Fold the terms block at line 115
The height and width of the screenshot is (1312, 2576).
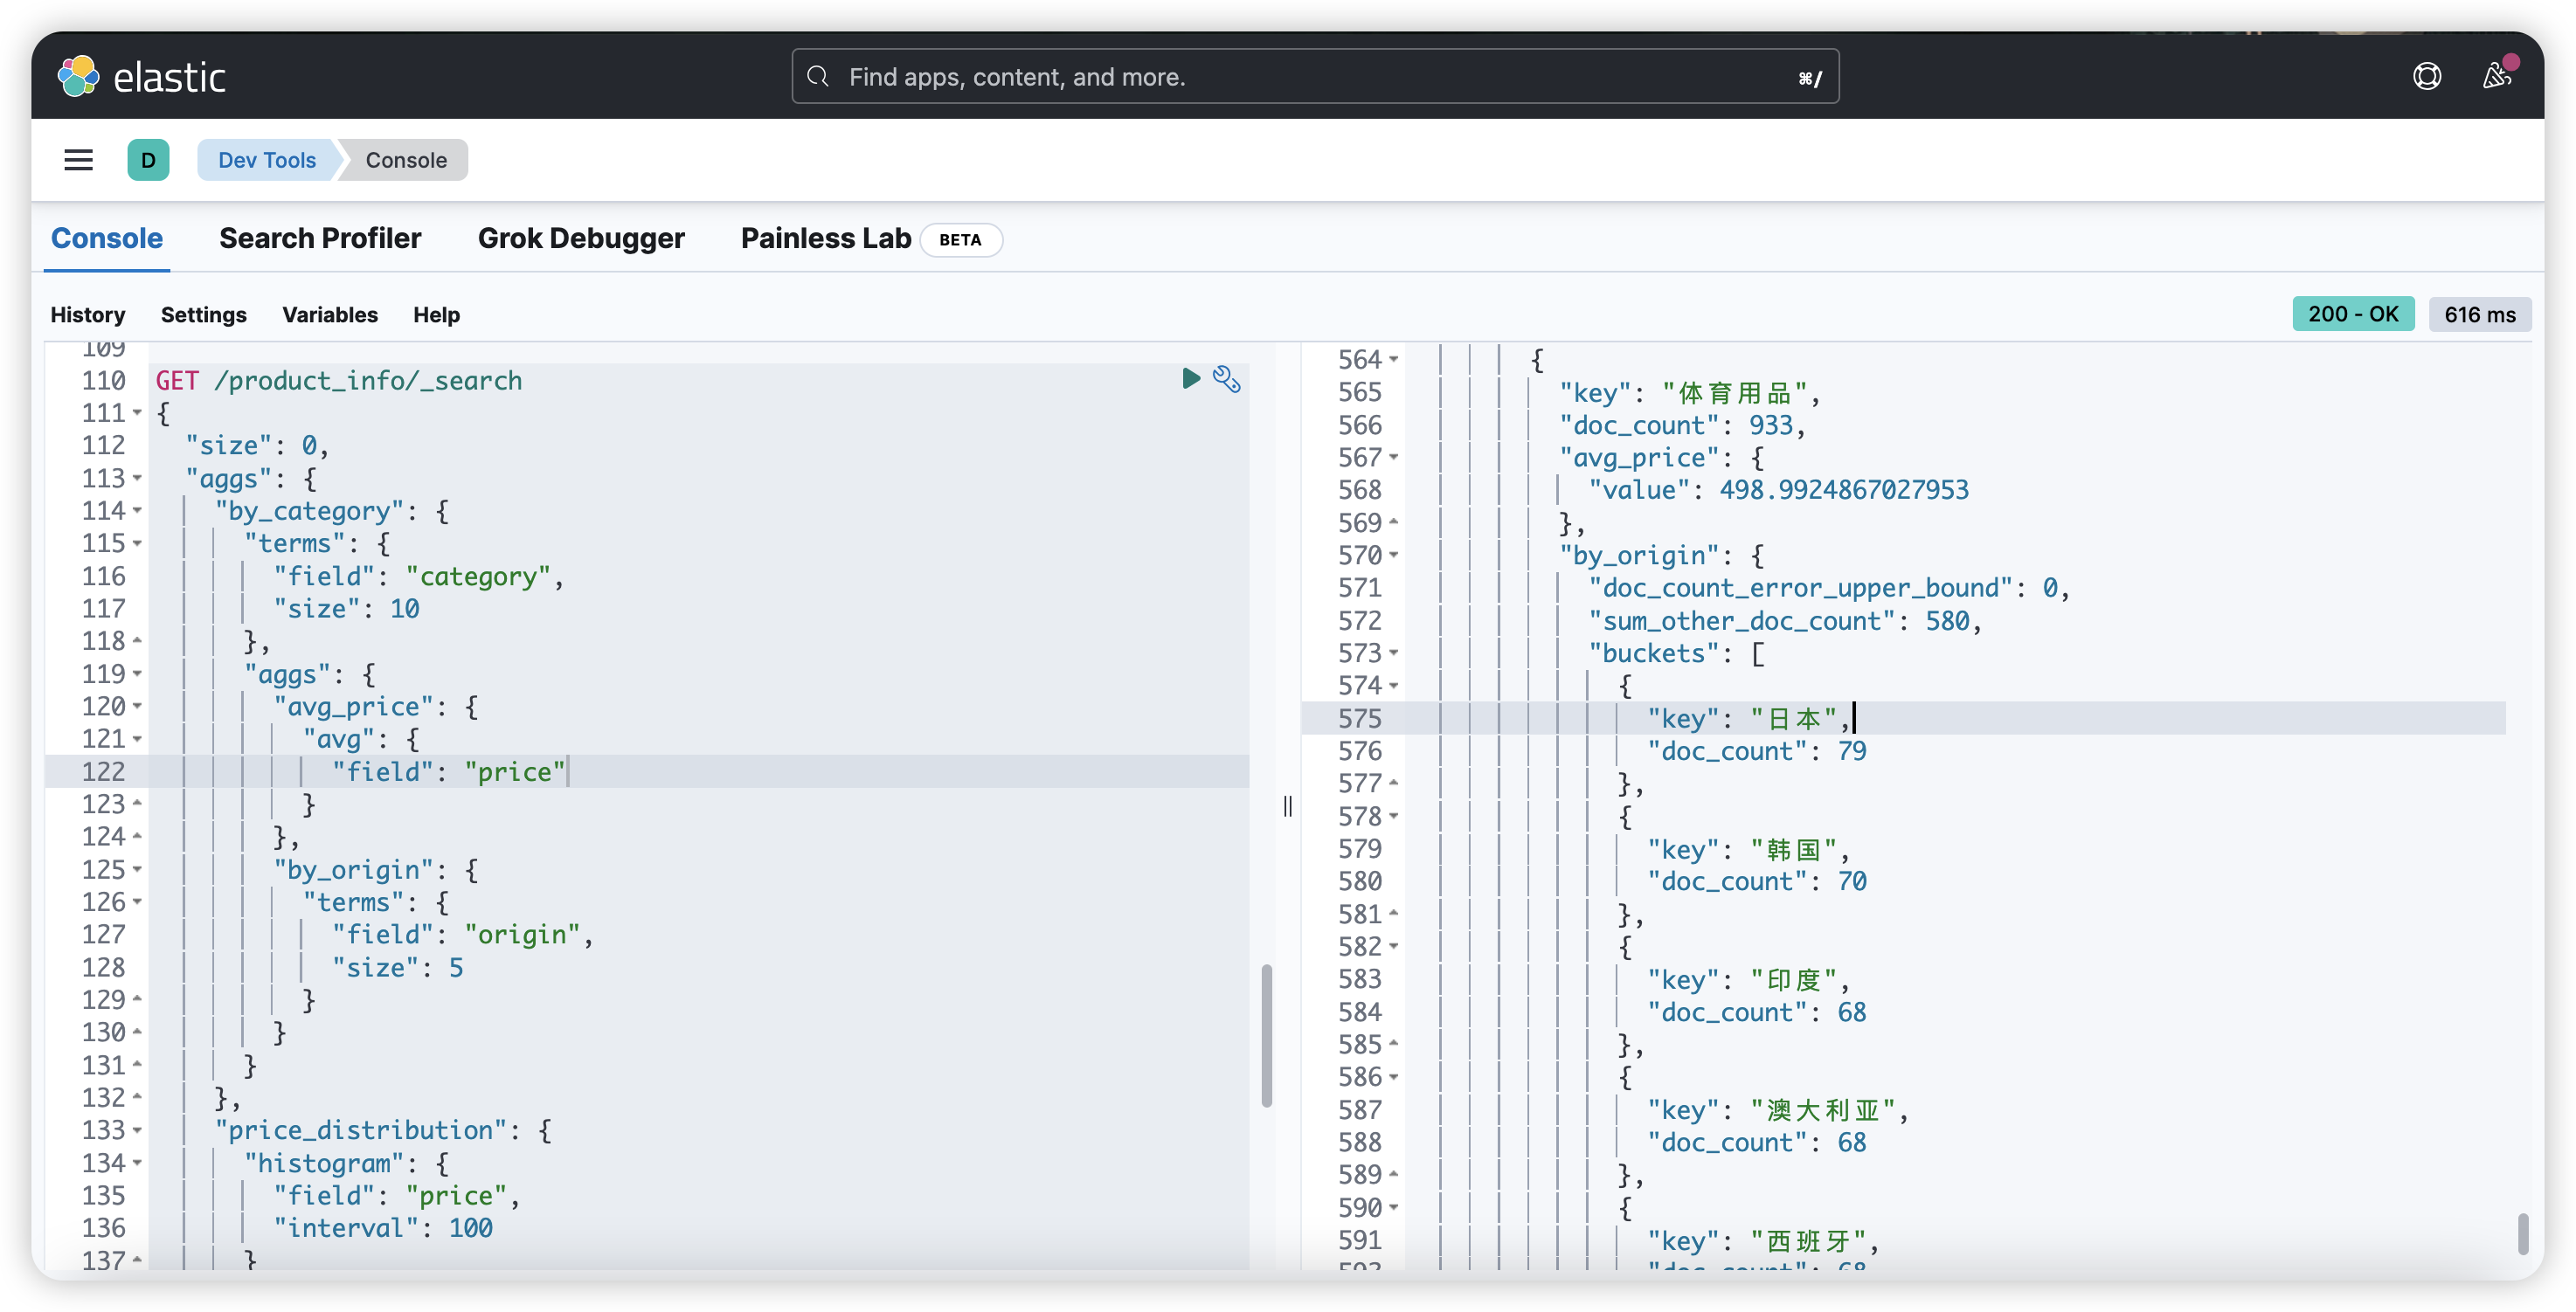[x=137, y=543]
